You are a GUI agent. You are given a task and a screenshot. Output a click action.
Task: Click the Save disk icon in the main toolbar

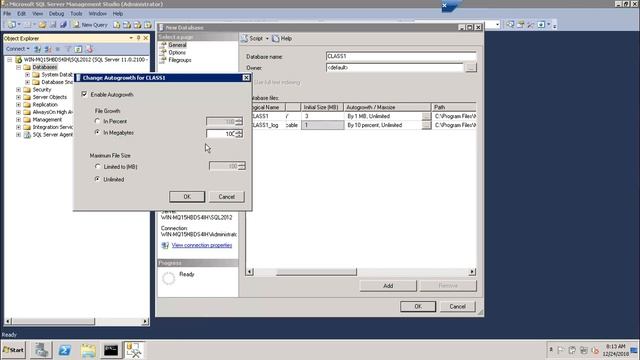point(53,25)
